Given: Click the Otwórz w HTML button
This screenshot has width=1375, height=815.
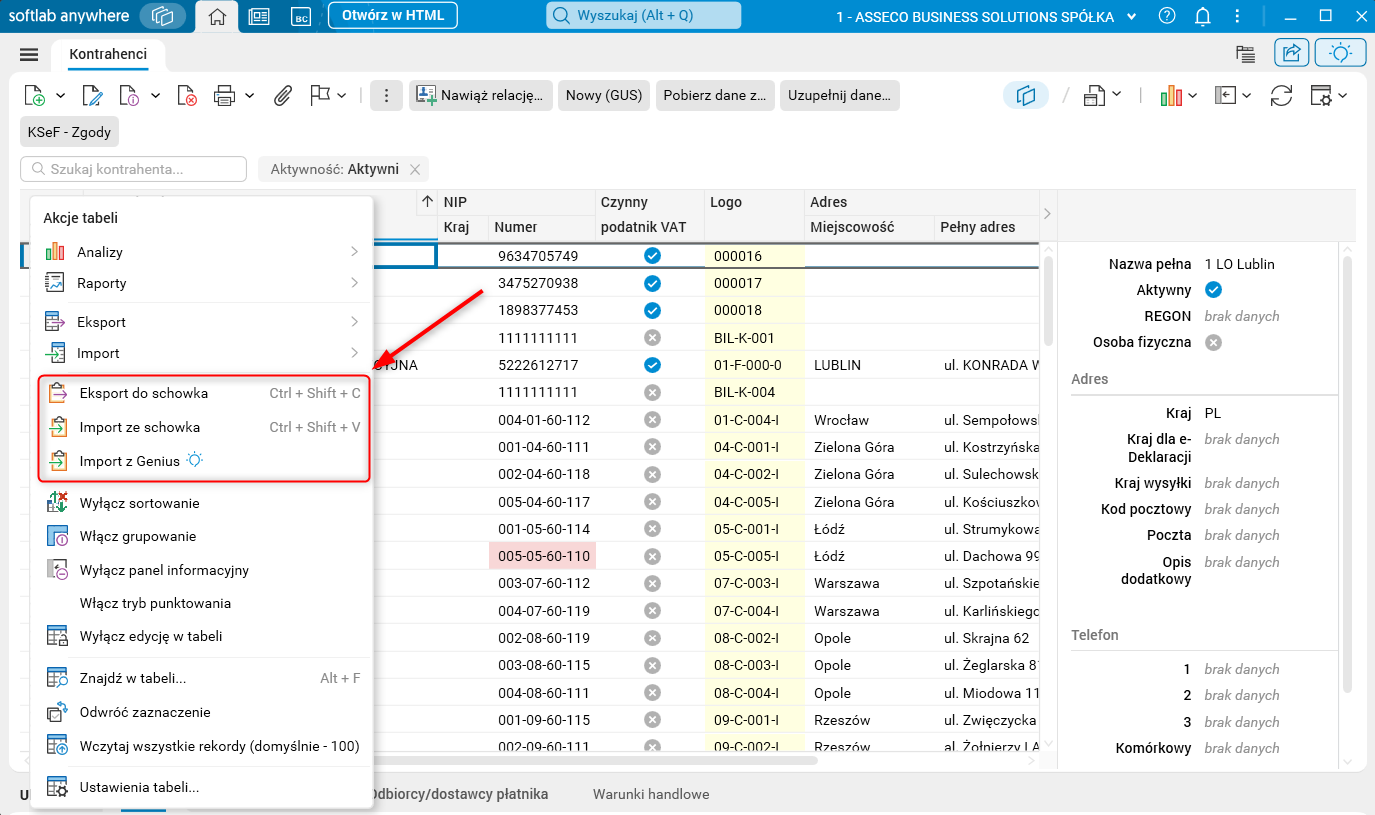Looking at the screenshot, I should (393, 15).
